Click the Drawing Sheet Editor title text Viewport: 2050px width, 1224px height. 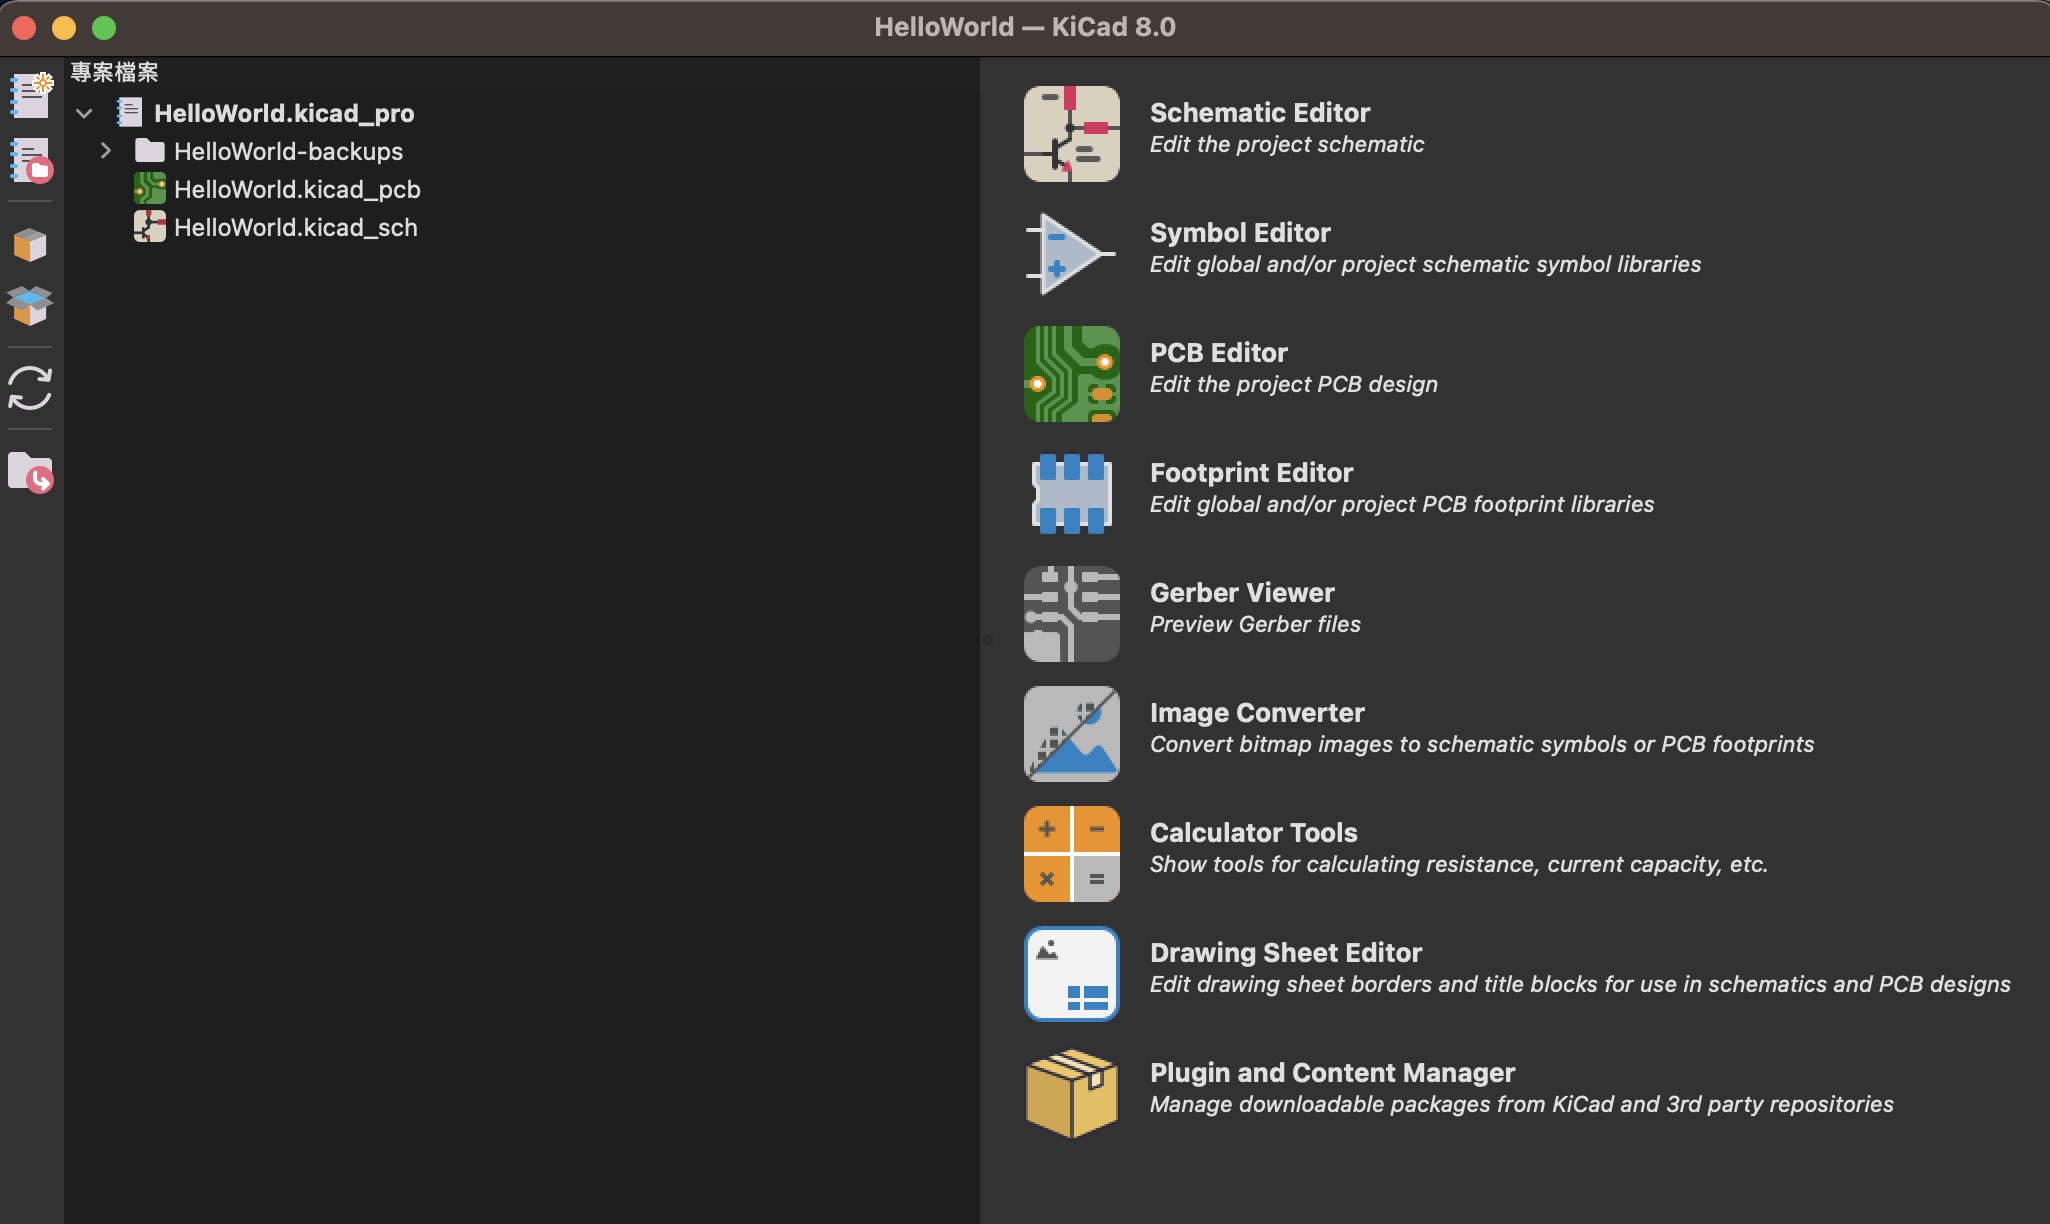pyautogui.click(x=1286, y=953)
